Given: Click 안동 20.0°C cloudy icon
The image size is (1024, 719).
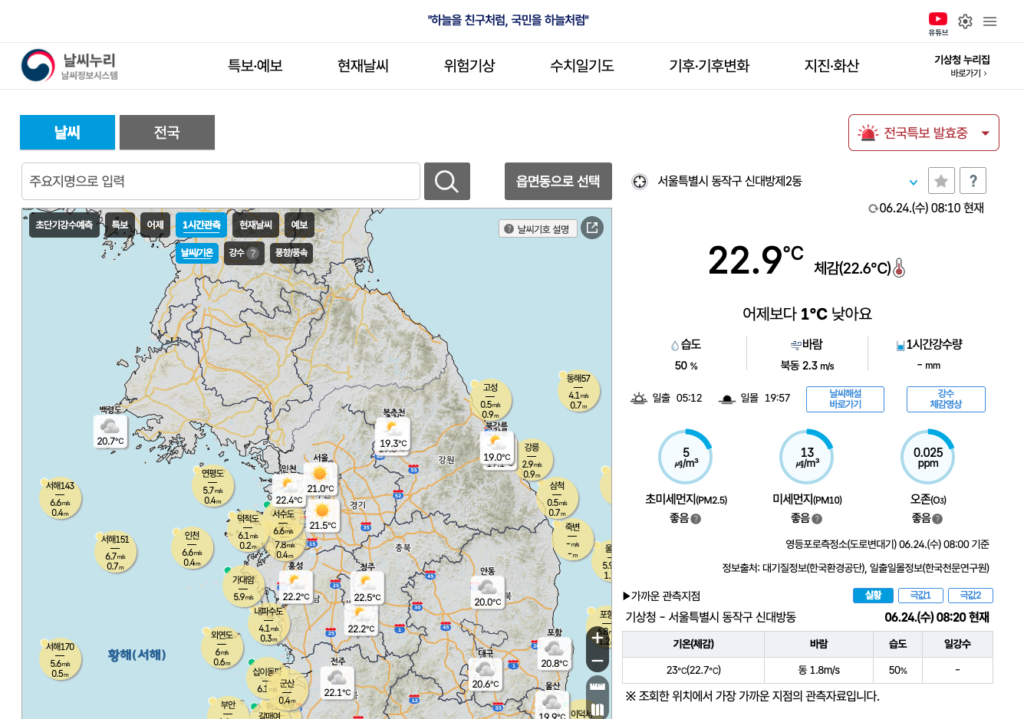Looking at the screenshot, I should [x=487, y=588].
